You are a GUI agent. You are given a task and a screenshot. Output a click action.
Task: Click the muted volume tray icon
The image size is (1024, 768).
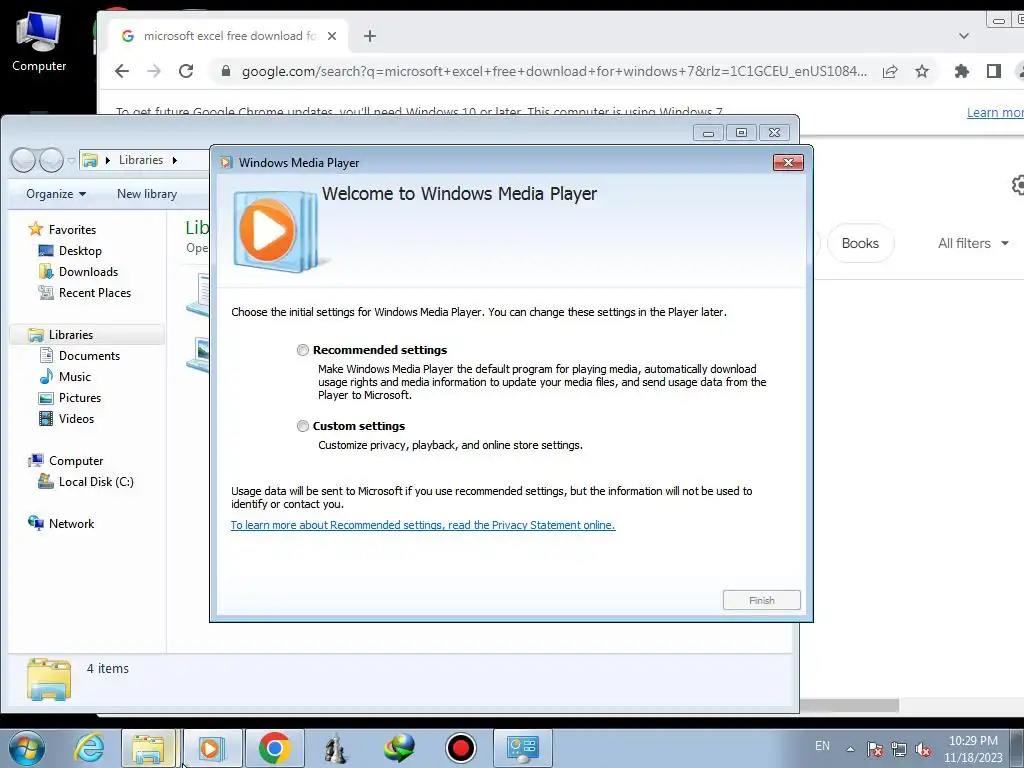coord(923,749)
